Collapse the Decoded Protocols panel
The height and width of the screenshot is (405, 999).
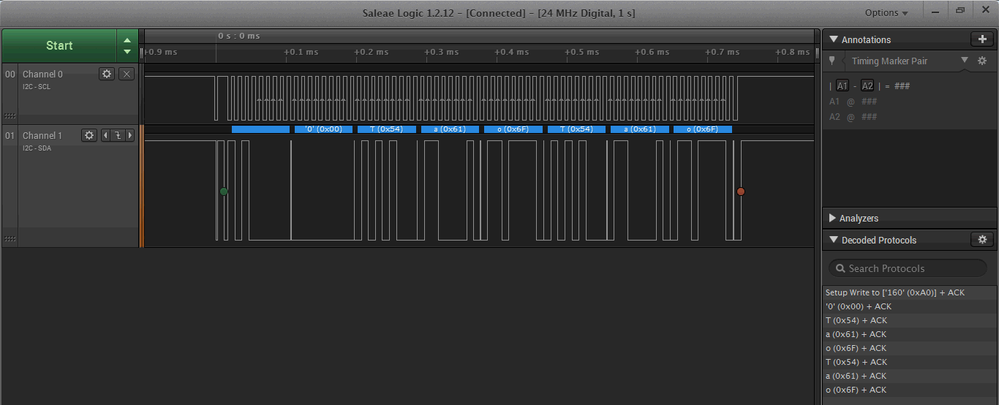point(833,240)
